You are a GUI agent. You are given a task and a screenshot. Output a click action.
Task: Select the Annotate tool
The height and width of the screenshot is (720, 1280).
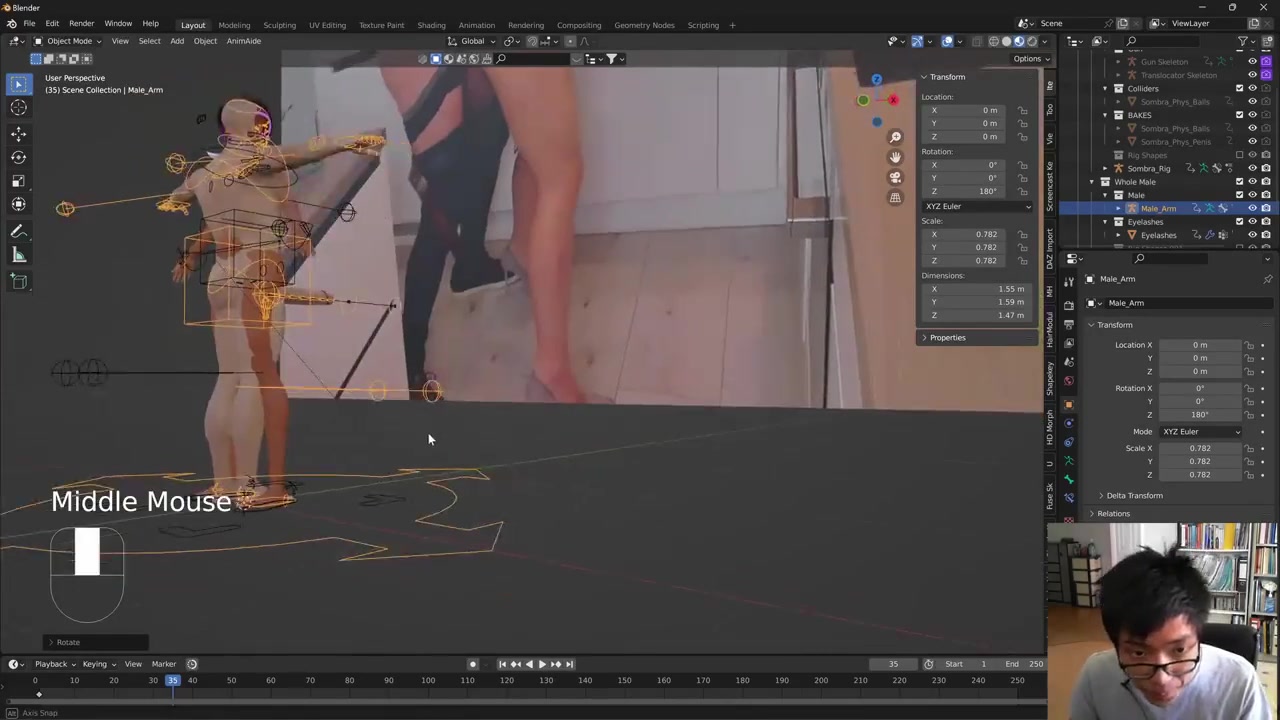(18, 231)
